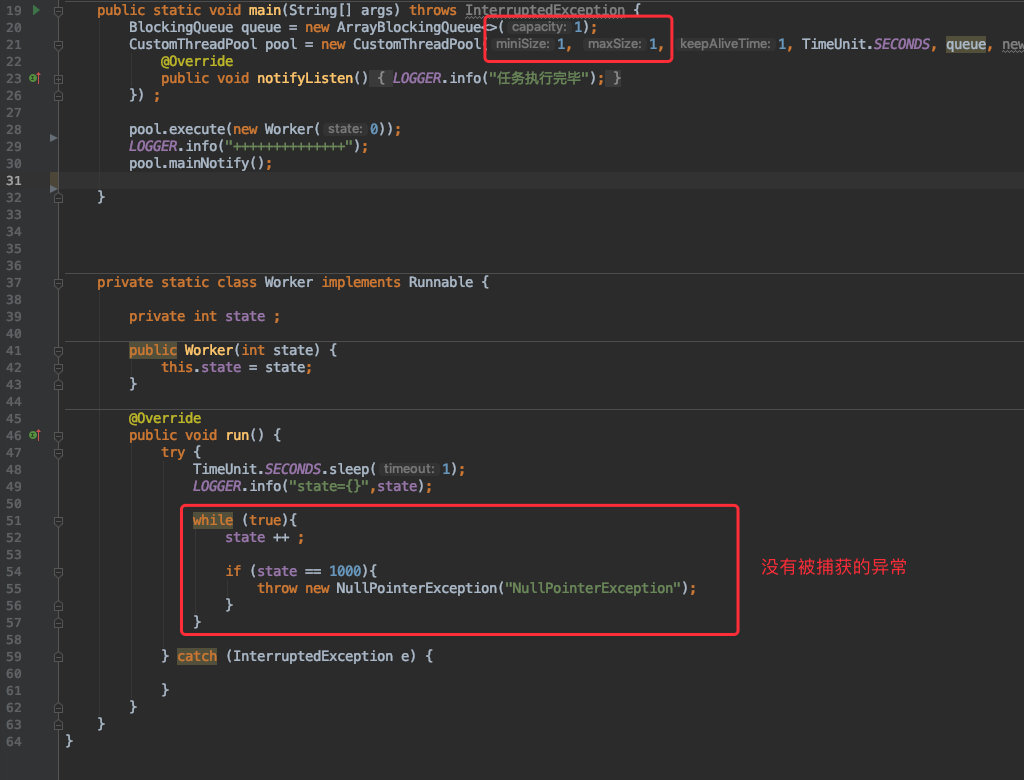Click 'TimeUnit.SECONDS' on line 21
Screen dimensions: 1024x780
click(x=865, y=44)
